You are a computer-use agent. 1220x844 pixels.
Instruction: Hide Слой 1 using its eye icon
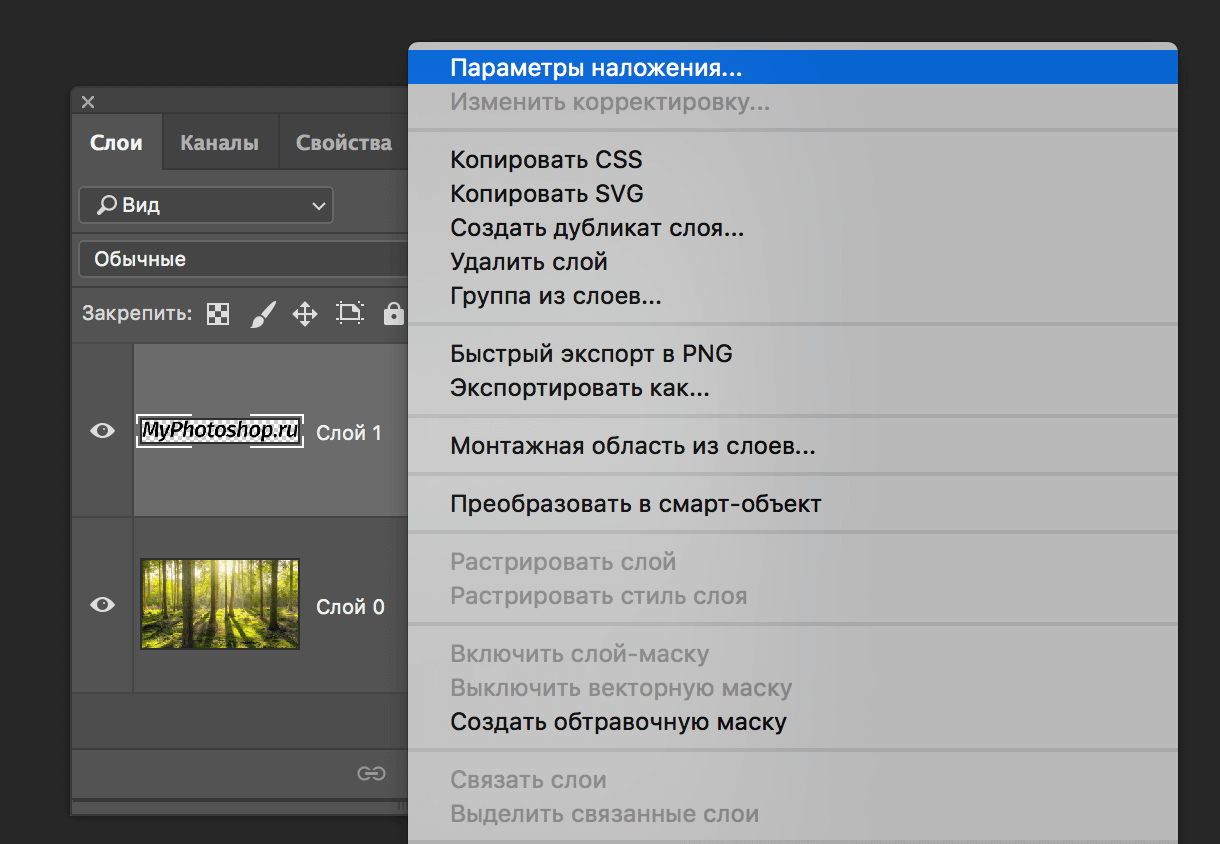point(102,431)
